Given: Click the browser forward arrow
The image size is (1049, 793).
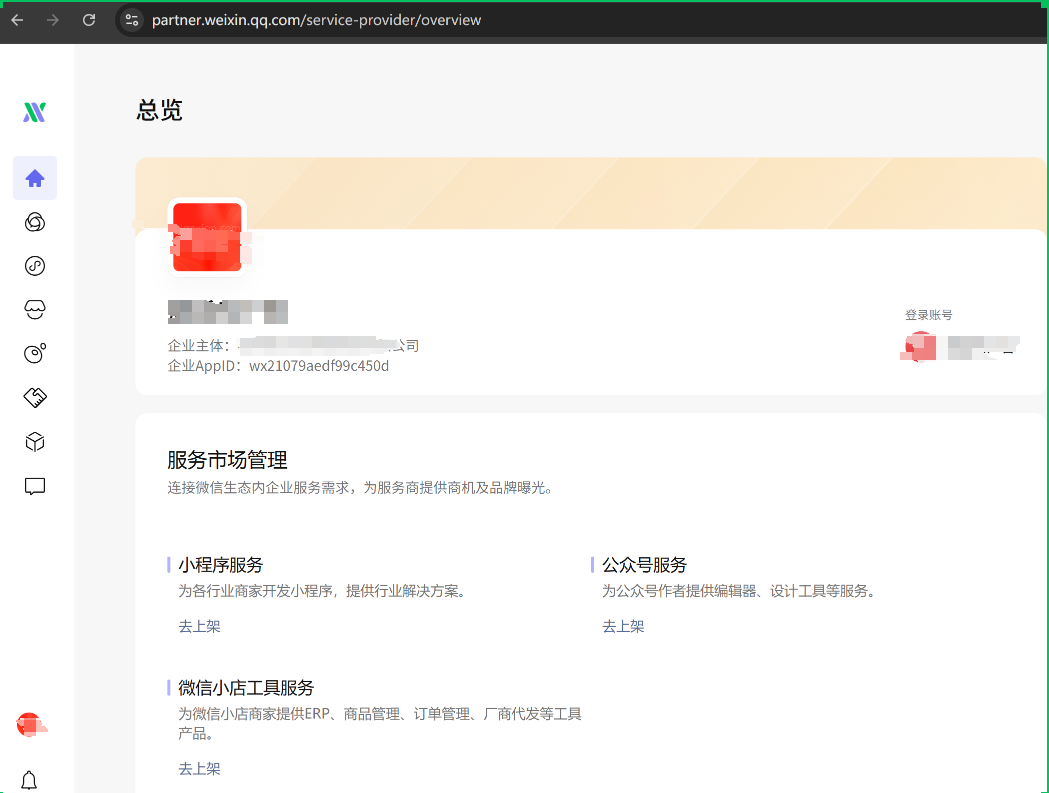Looking at the screenshot, I should click(x=53, y=20).
